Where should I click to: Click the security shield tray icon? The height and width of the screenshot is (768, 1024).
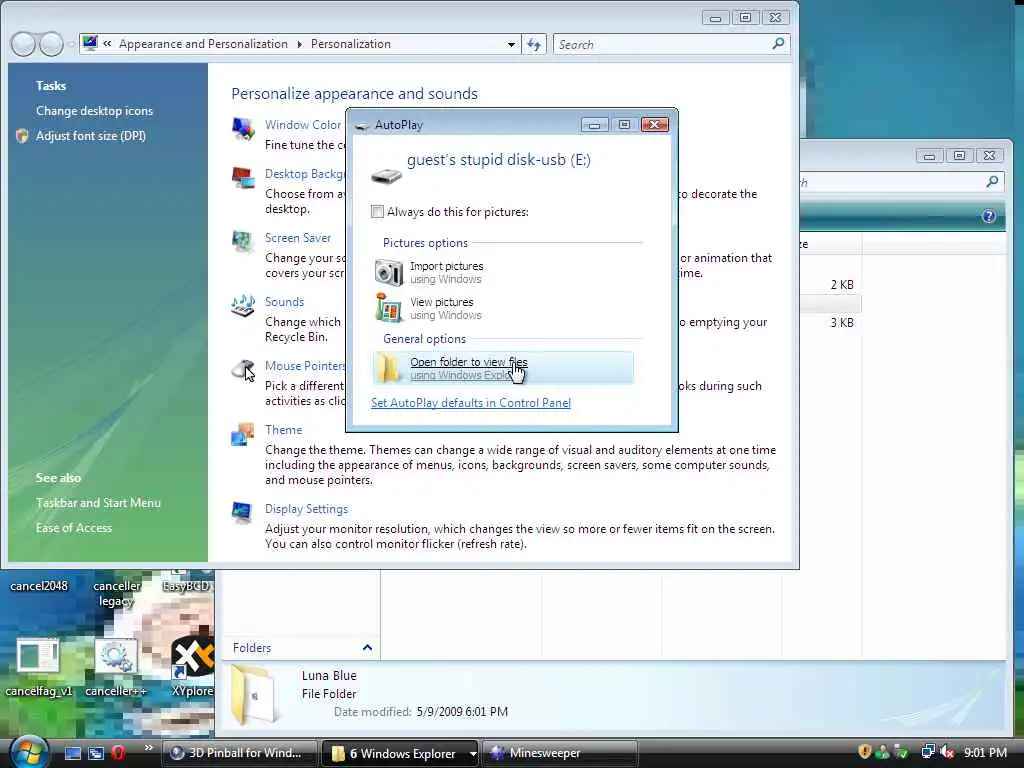click(x=865, y=752)
